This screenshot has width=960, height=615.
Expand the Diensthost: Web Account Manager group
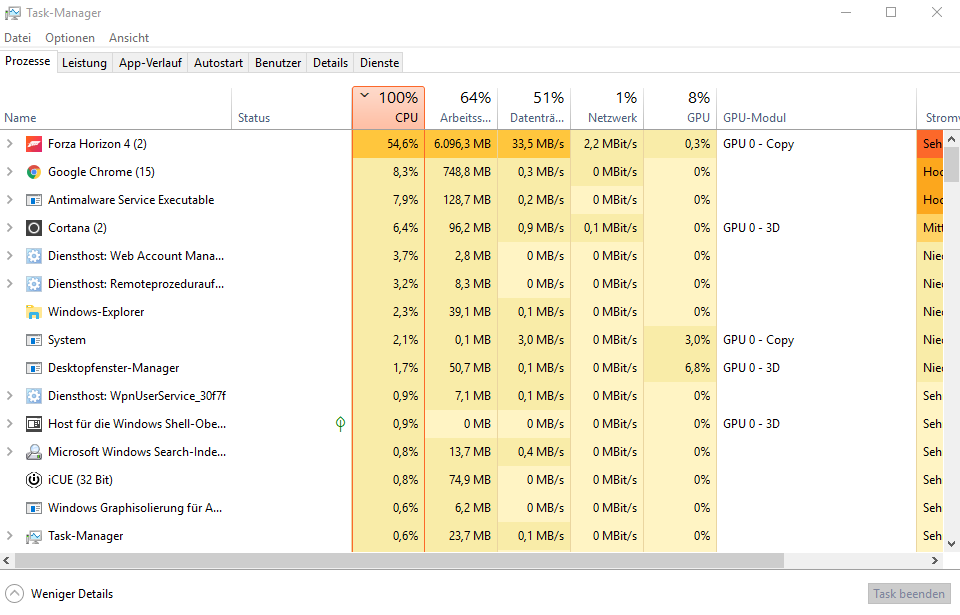[x=9, y=255]
